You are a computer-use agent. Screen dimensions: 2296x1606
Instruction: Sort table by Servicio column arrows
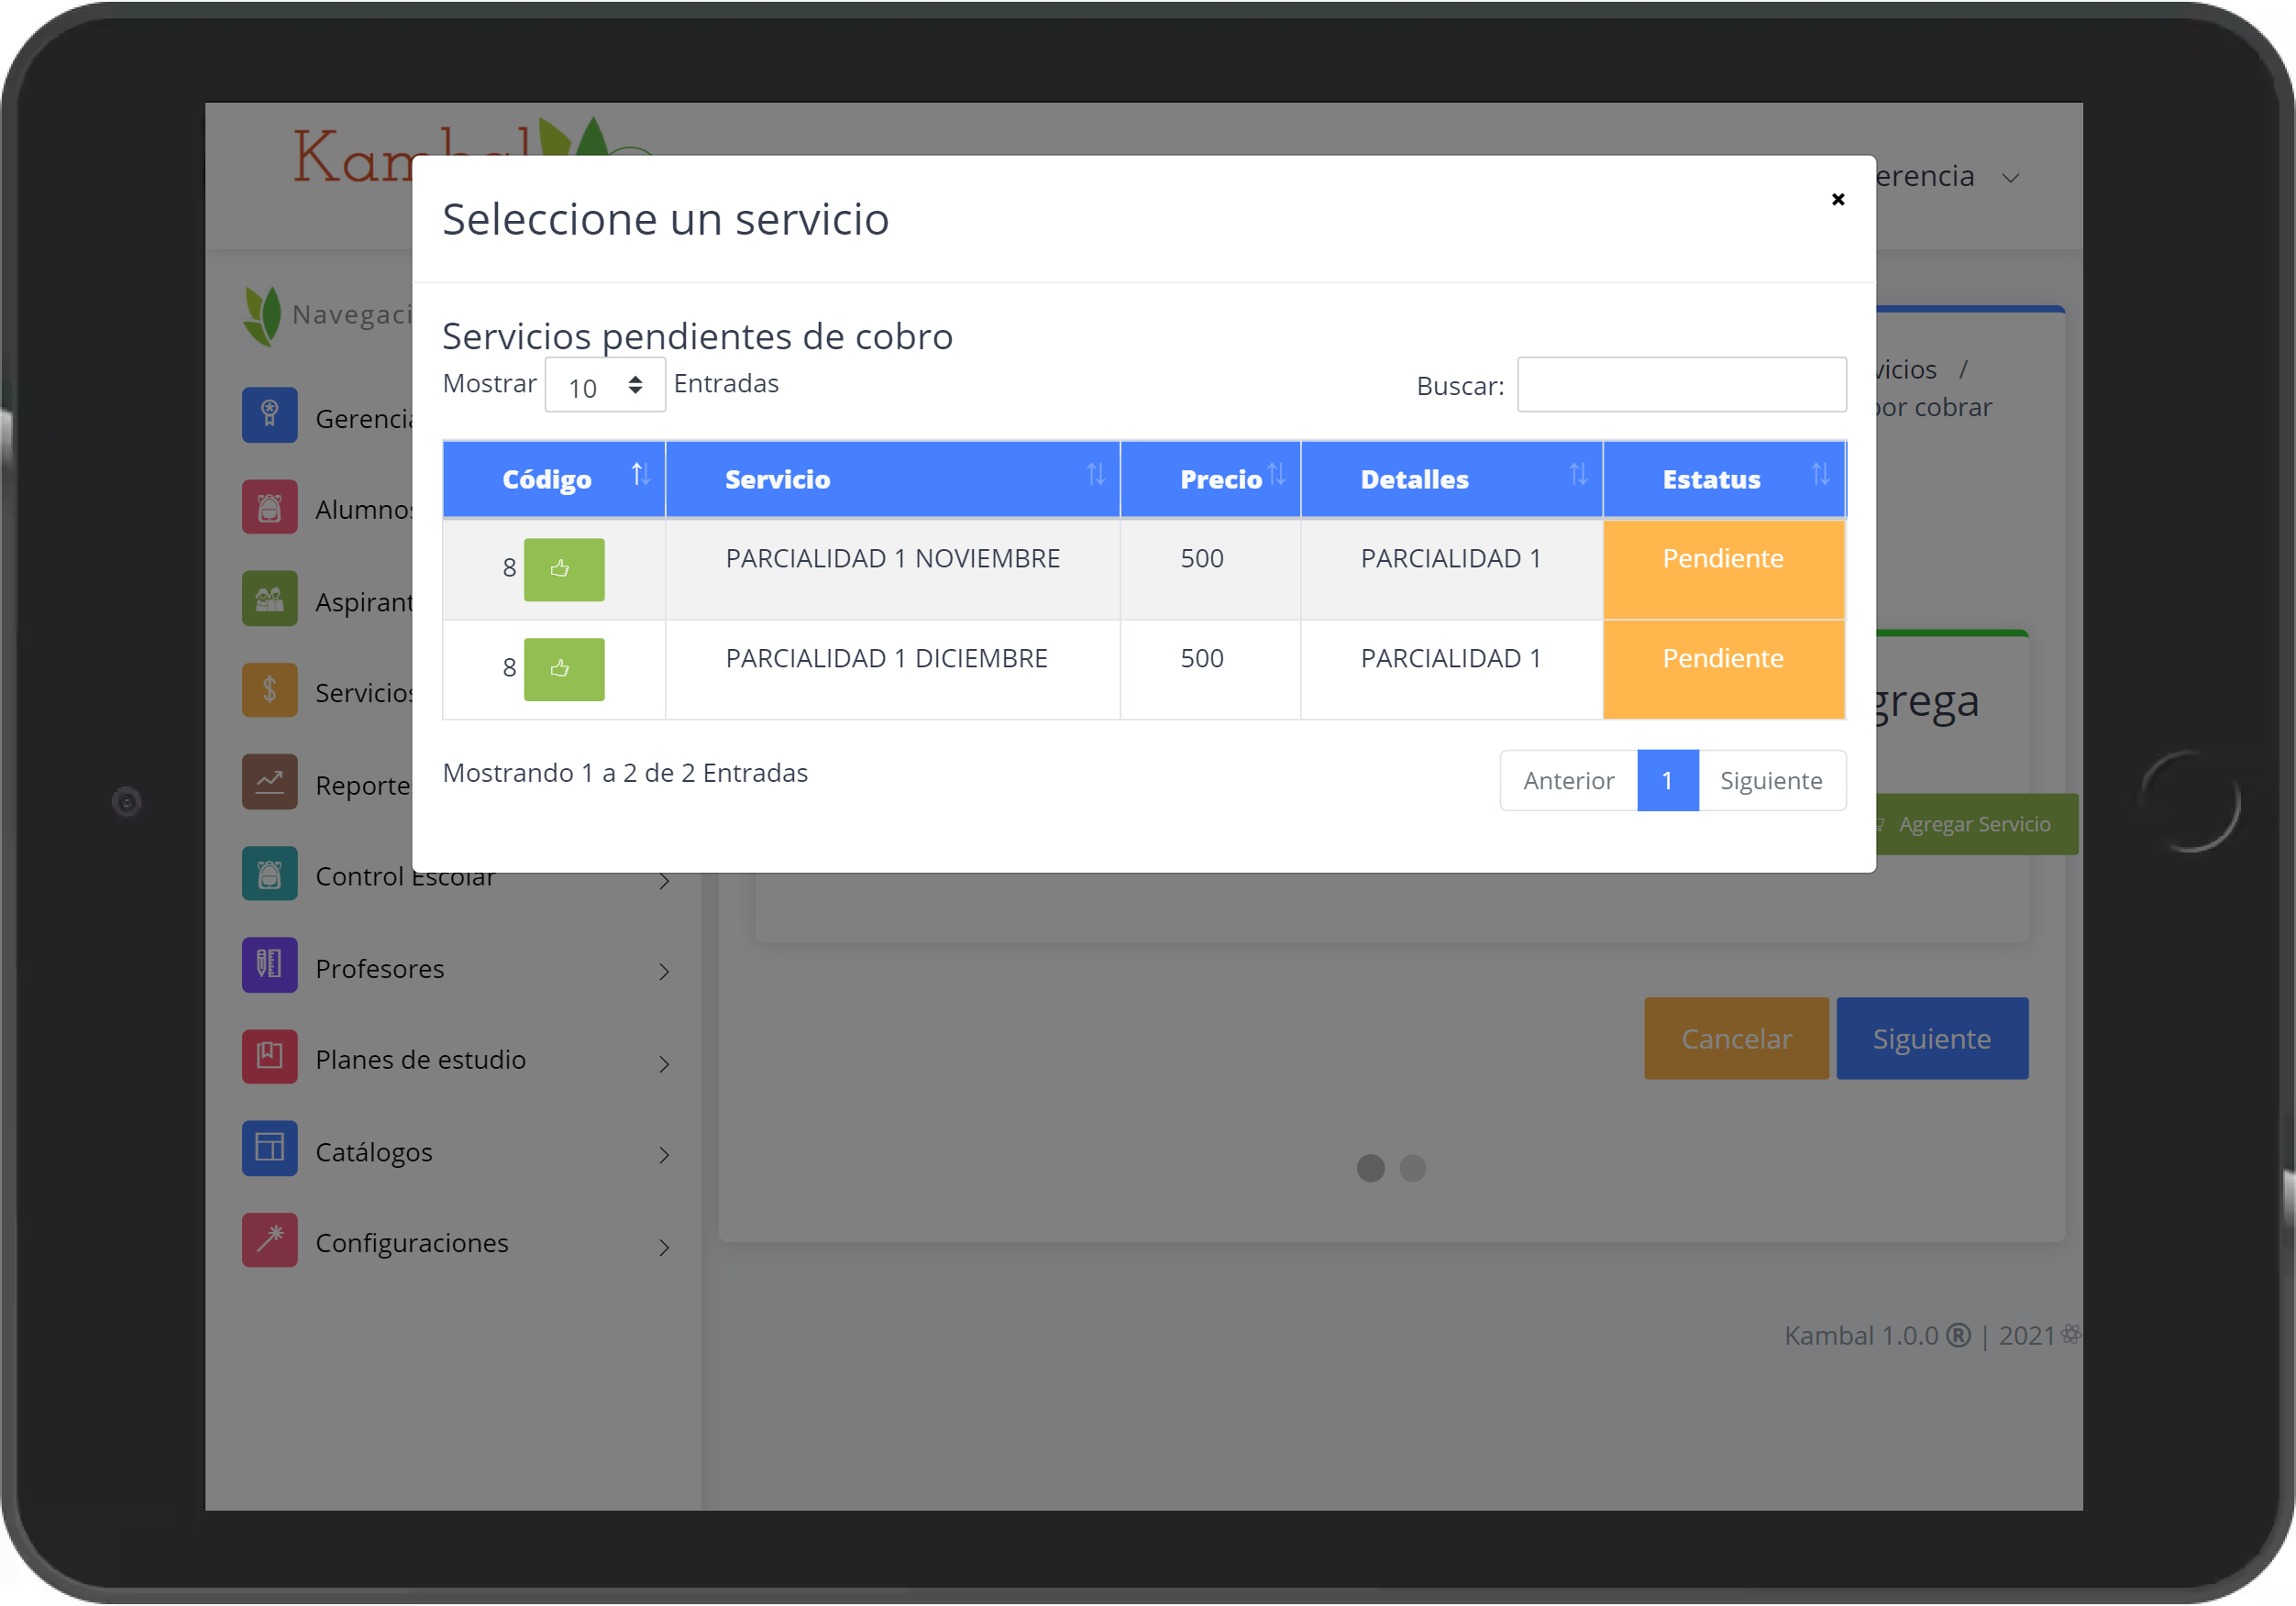pos(1096,473)
